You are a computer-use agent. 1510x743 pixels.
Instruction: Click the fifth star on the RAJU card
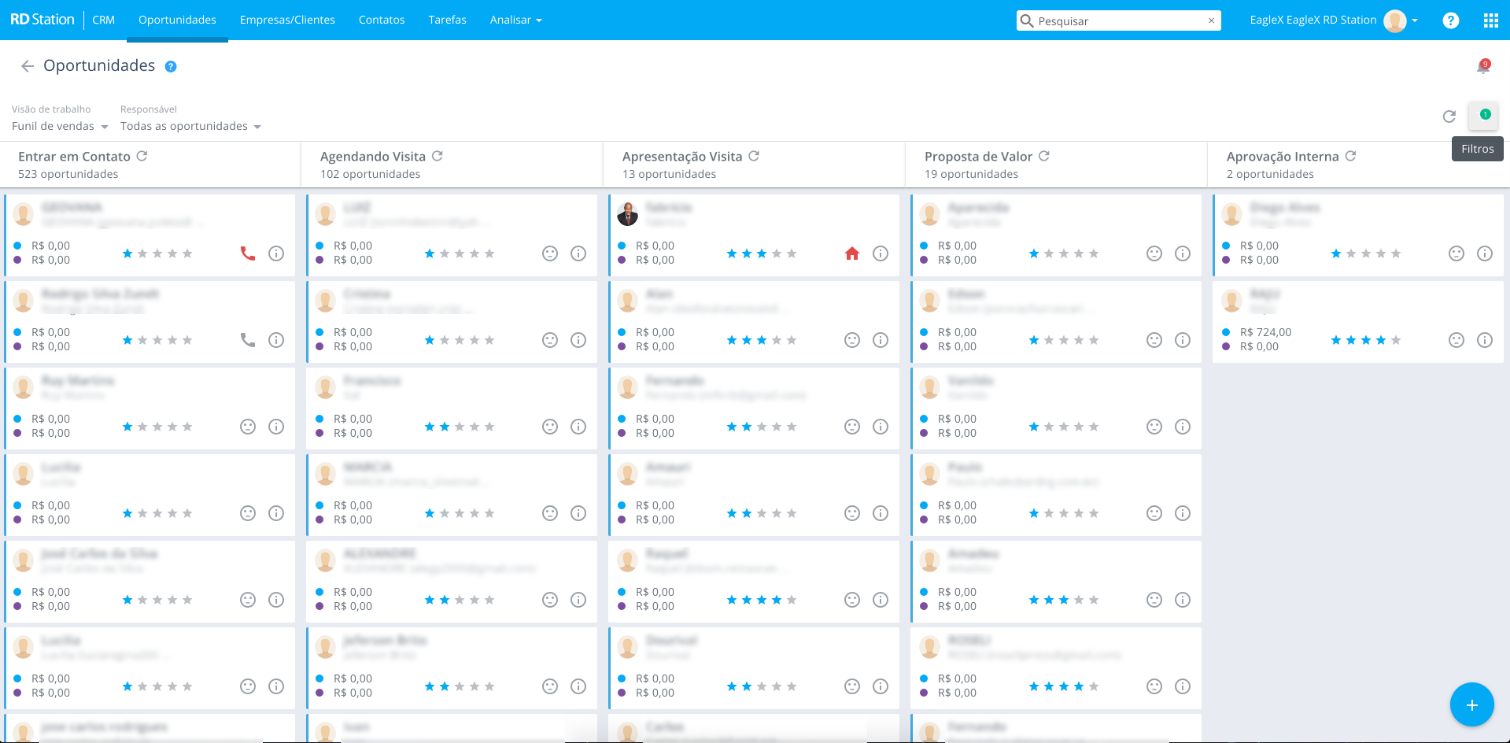click(1396, 340)
